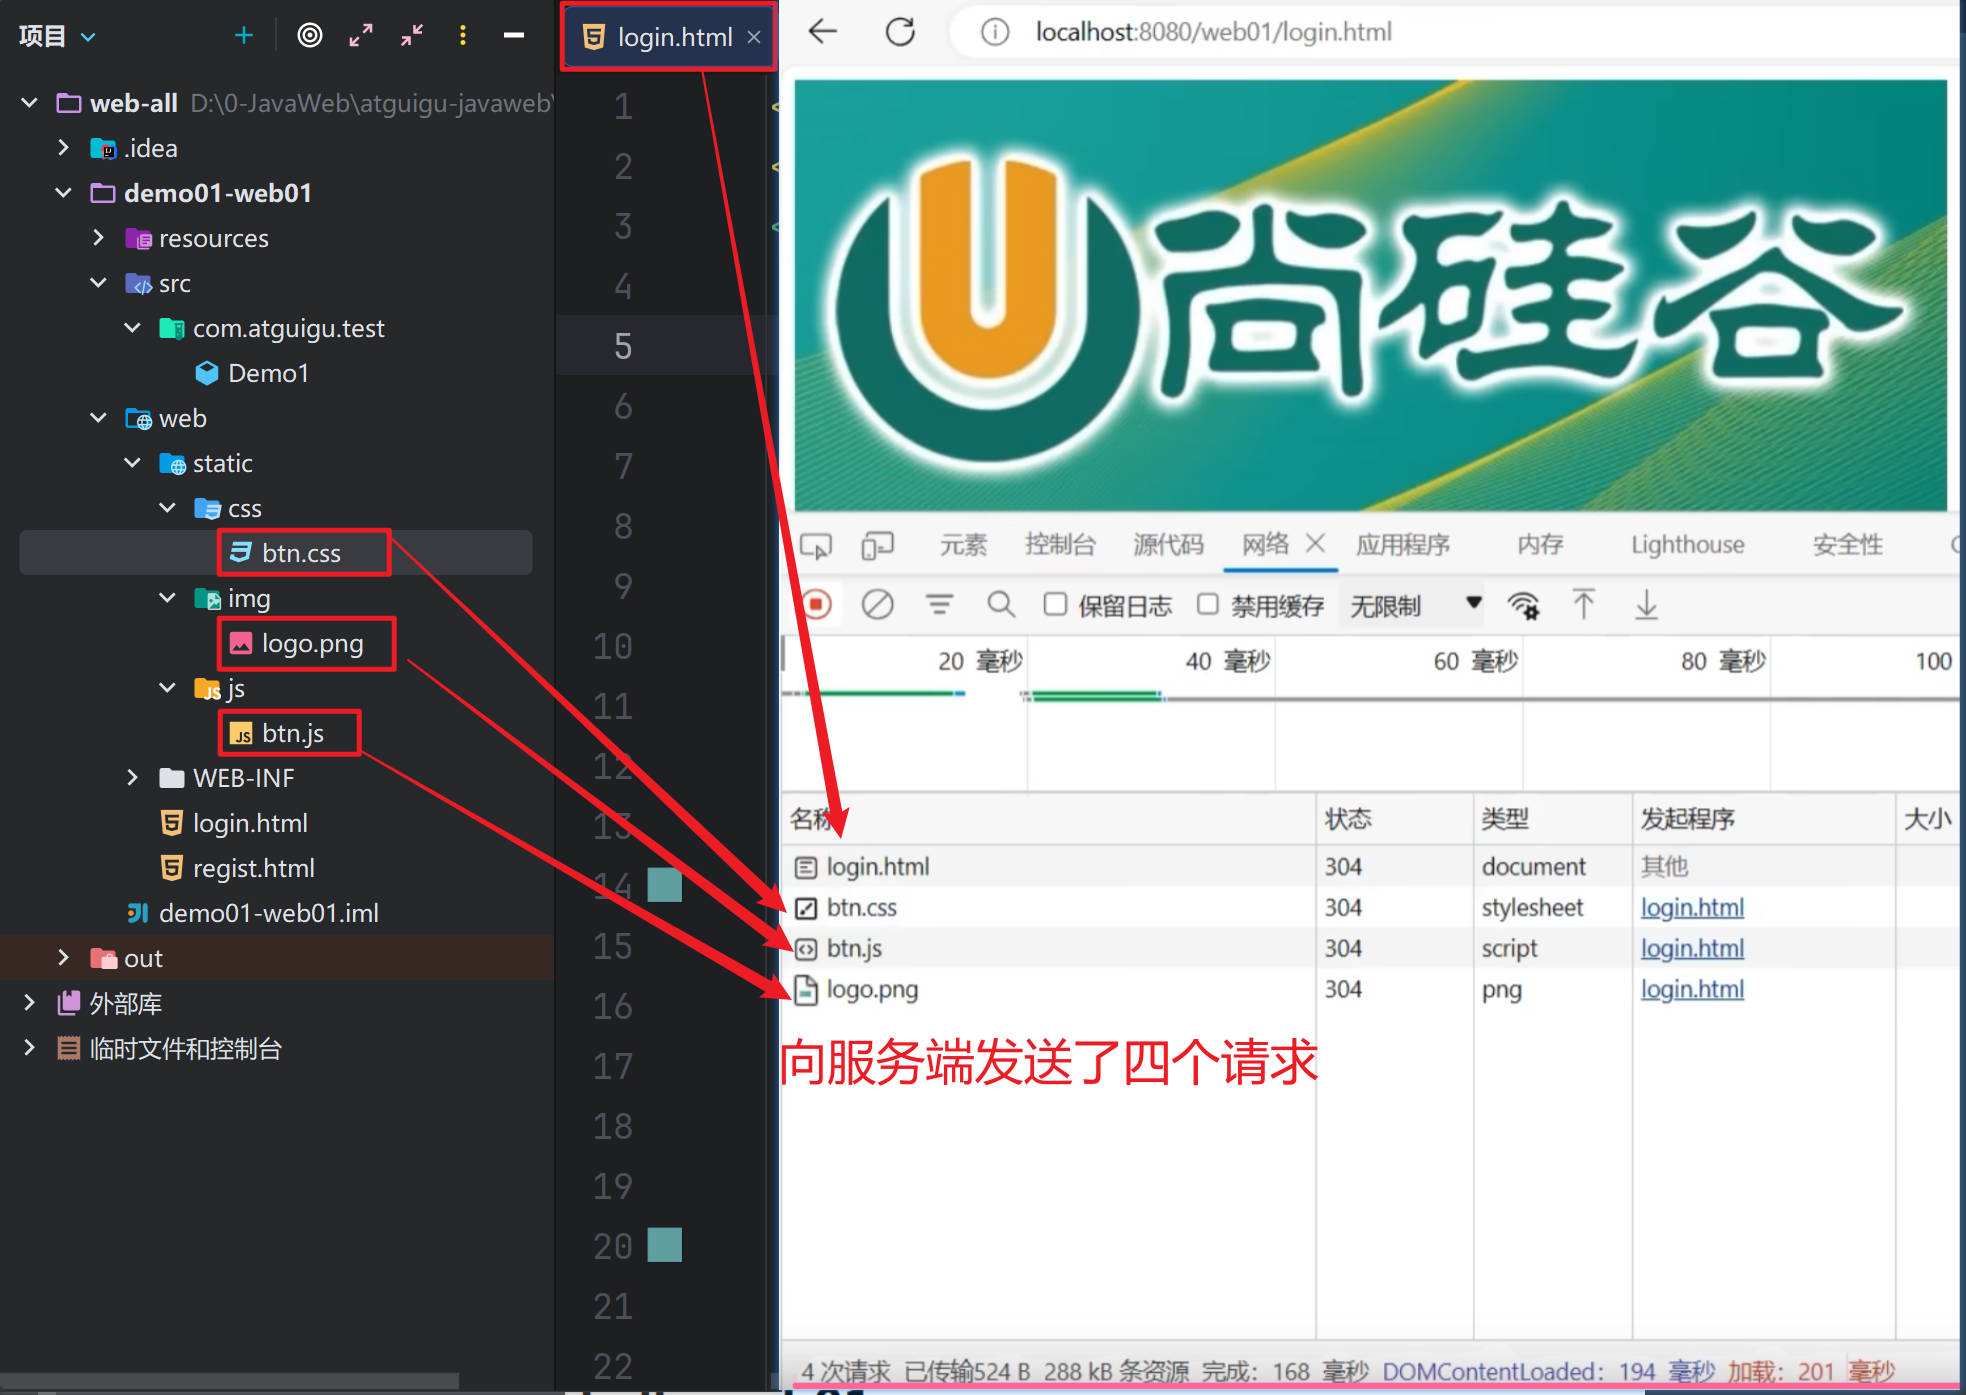The height and width of the screenshot is (1395, 1966).
Task: Click the record network log button
Action: (x=816, y=605)
